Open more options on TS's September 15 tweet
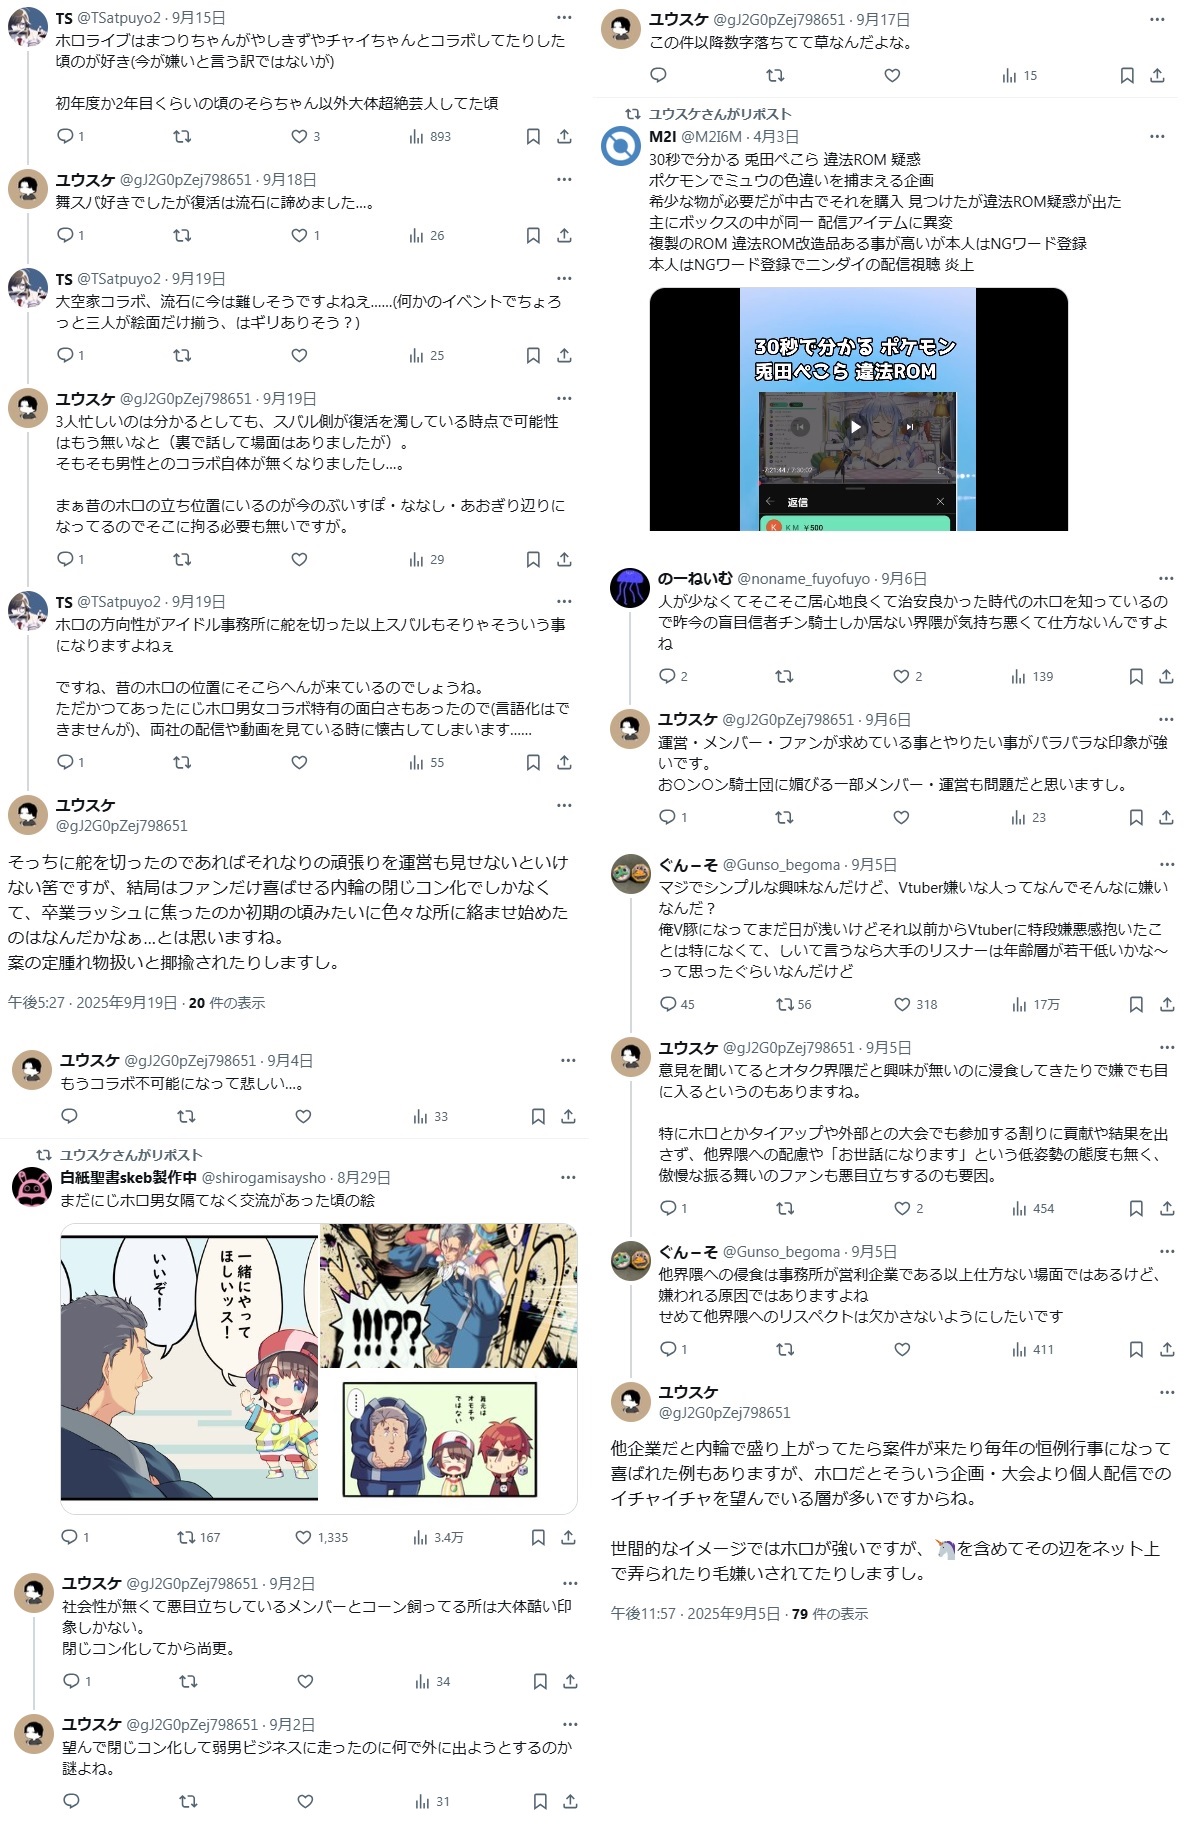1201x1826 pixels. tap(564, 18)
